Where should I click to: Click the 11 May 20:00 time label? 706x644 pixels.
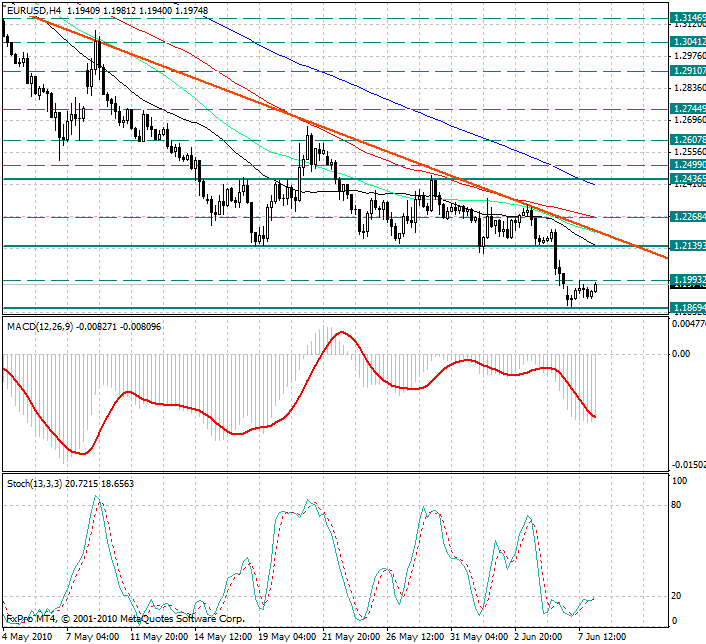coord(159,637)
